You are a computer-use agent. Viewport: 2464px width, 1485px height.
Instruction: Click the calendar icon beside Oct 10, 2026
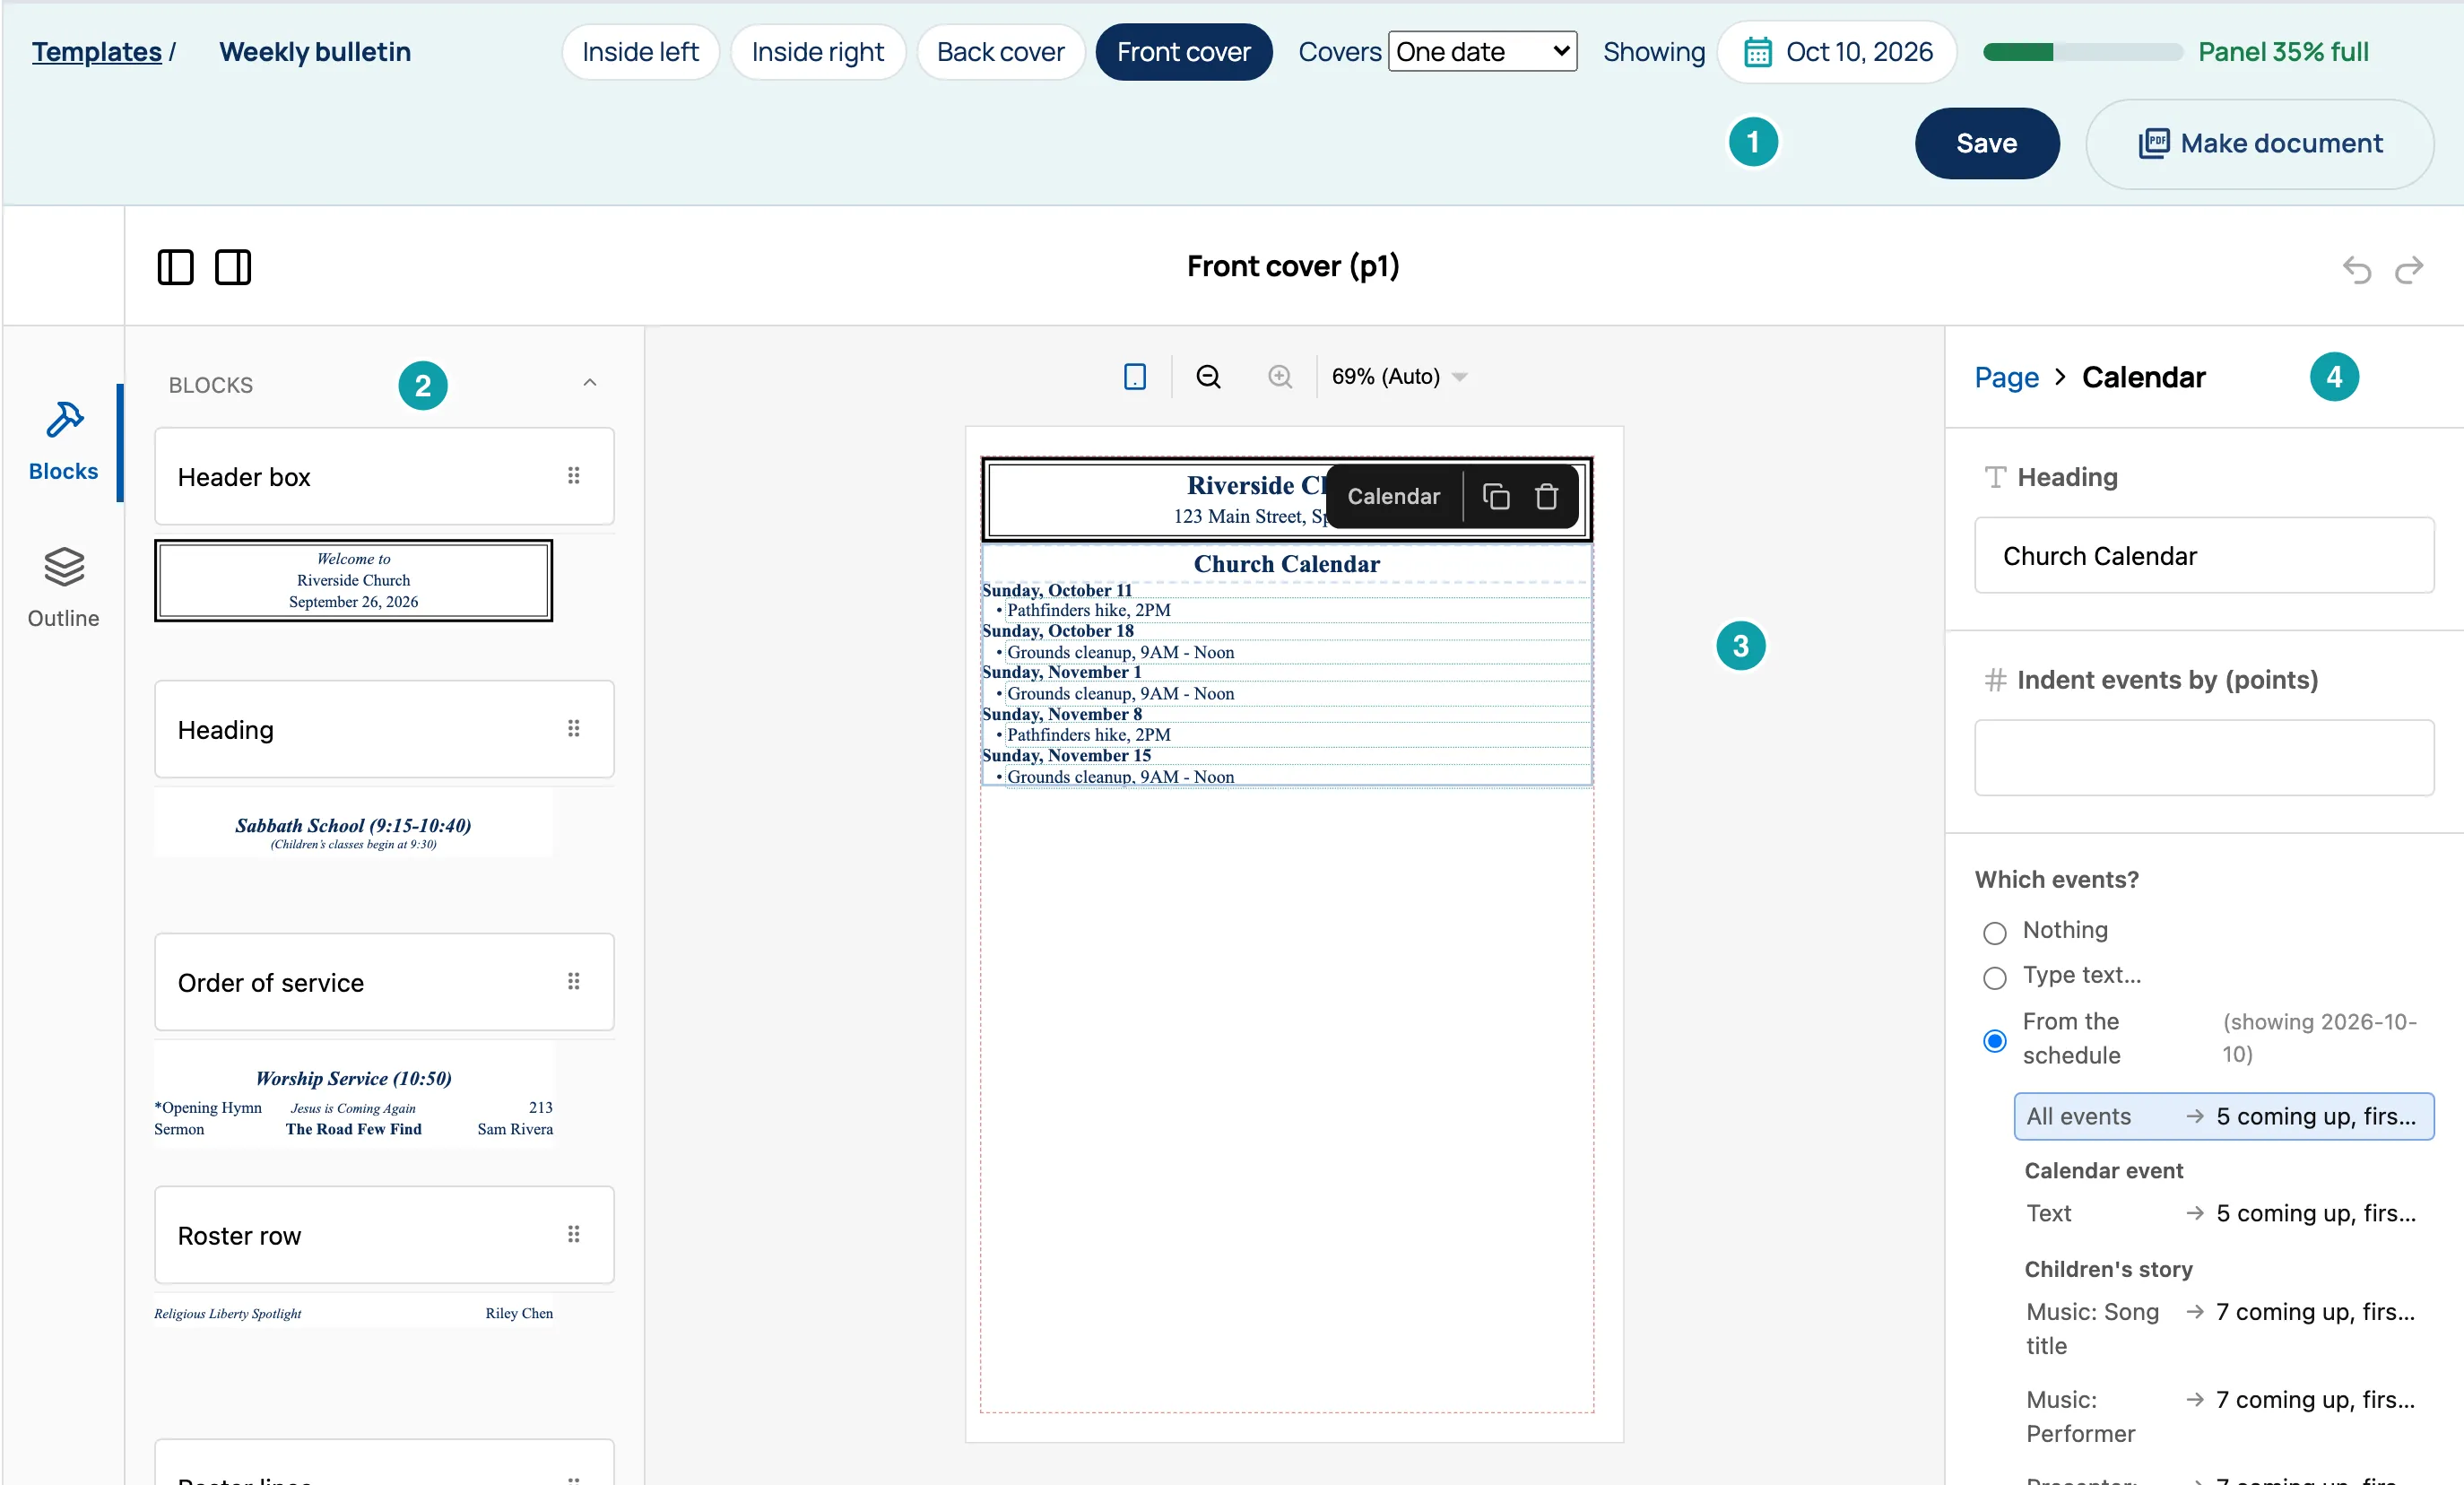1758,52
